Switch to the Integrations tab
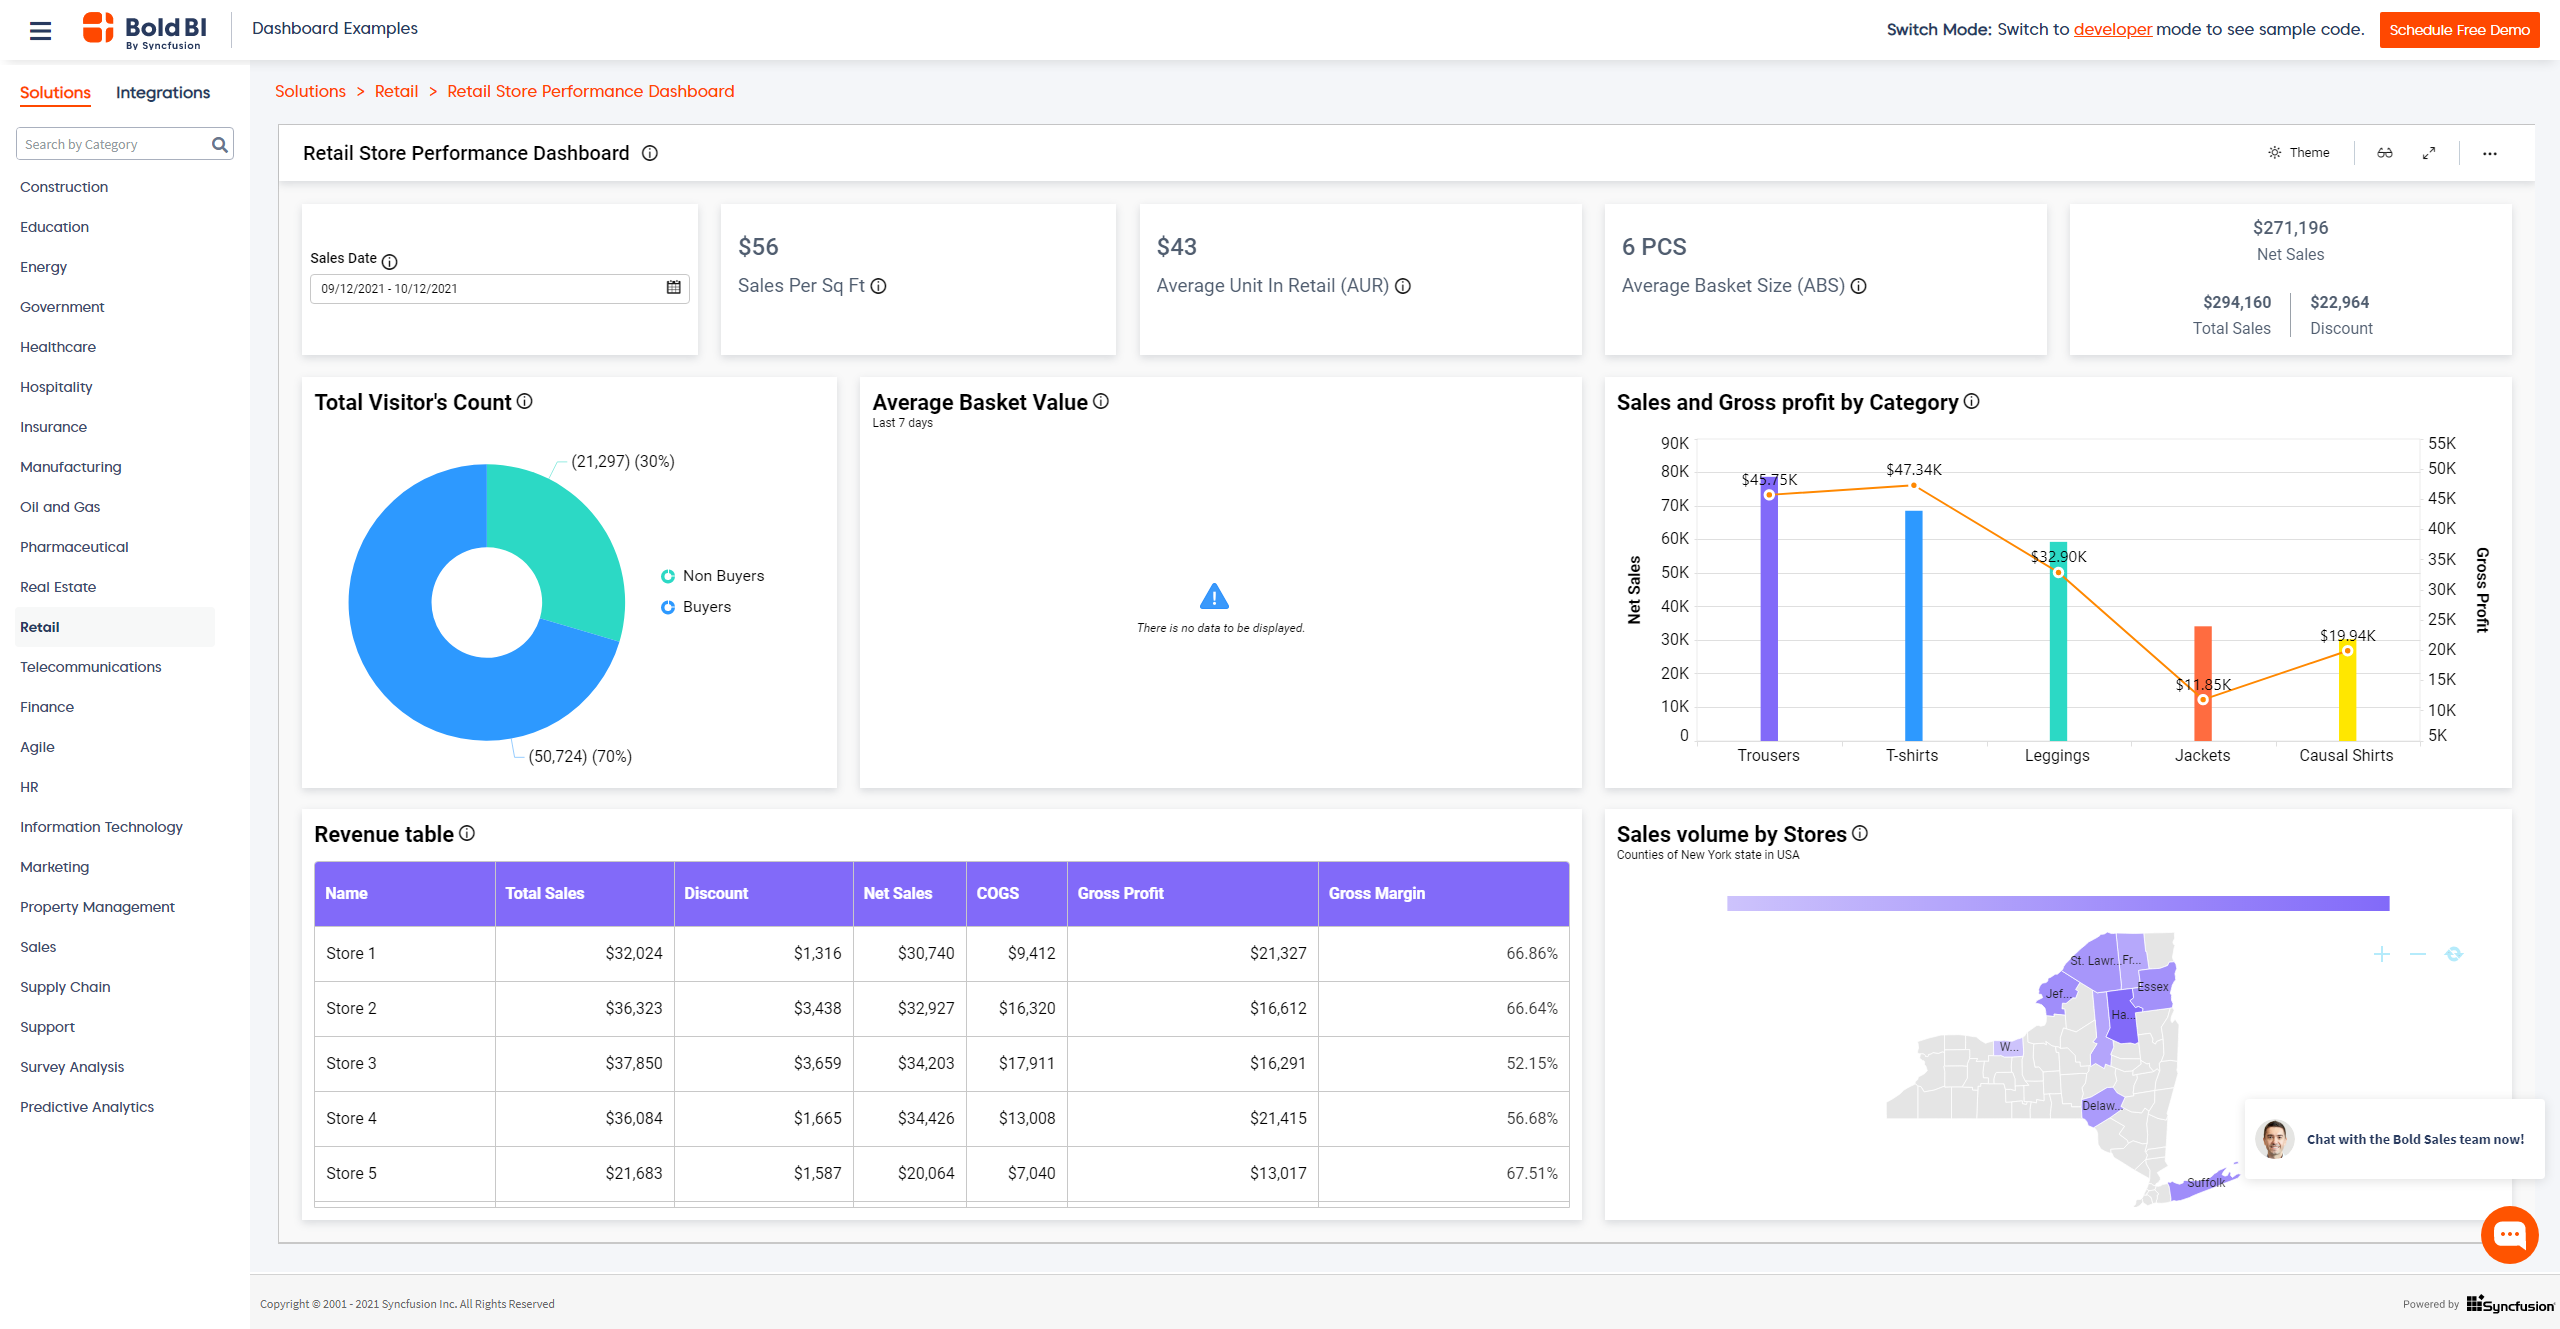Screen dimensions: 2560x1329 [x=162, y=92]
